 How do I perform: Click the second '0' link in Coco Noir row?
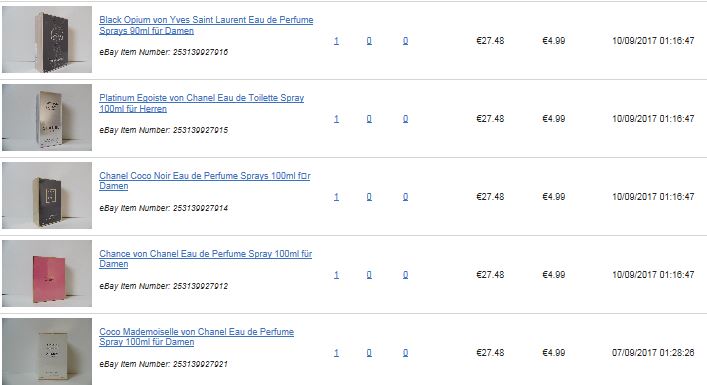point(405,197)
